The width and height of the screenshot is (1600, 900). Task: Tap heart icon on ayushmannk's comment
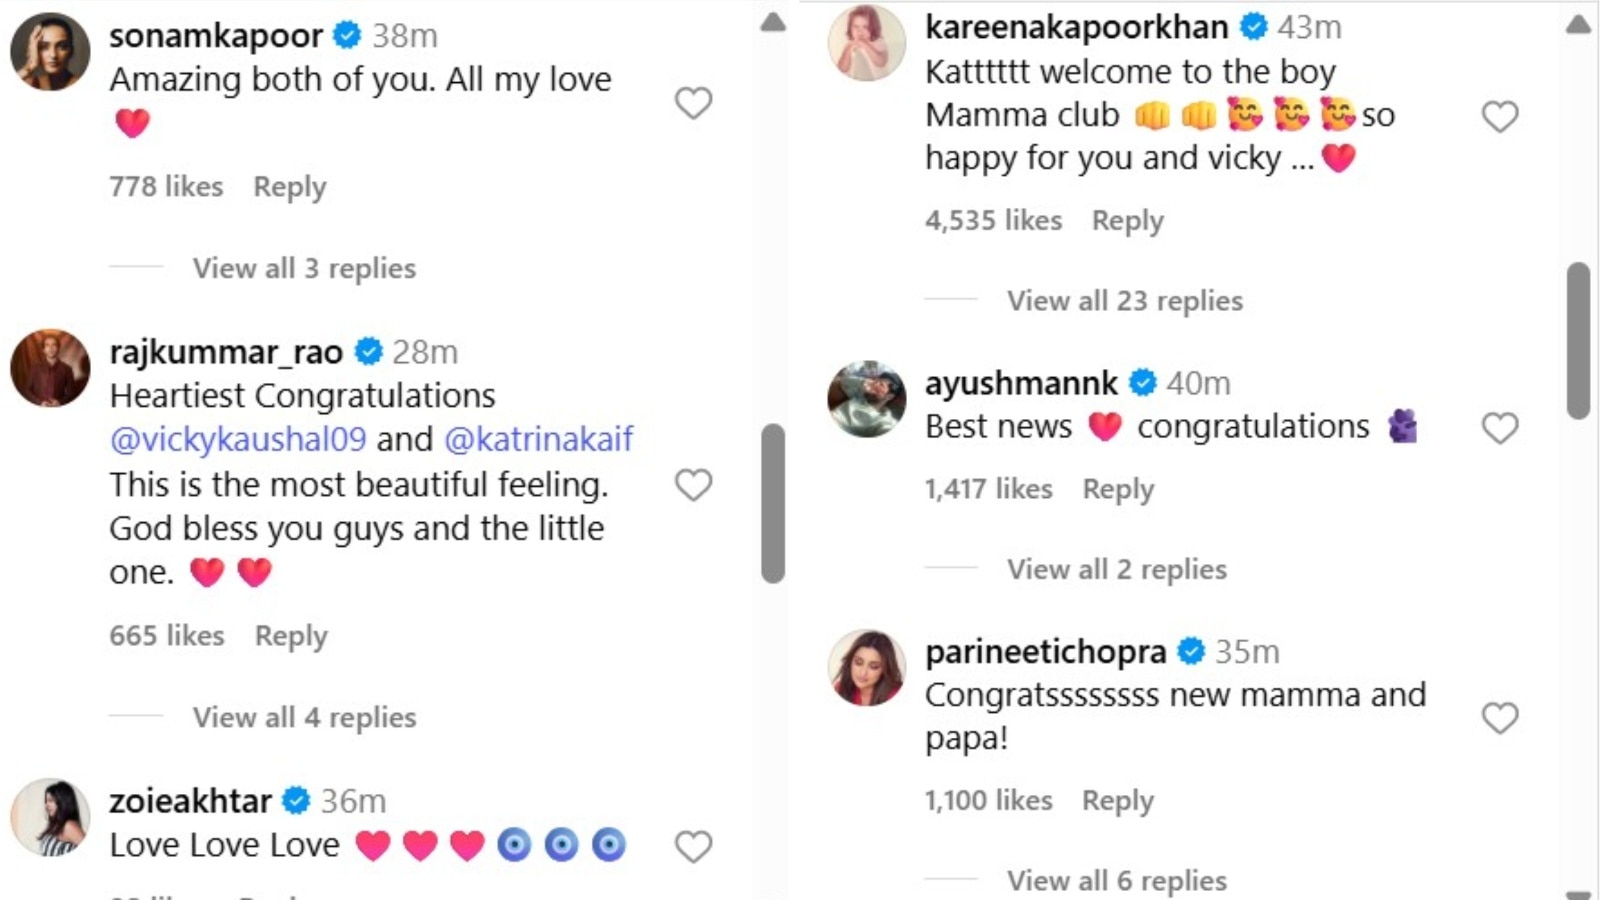click(x=1499, y=428)
